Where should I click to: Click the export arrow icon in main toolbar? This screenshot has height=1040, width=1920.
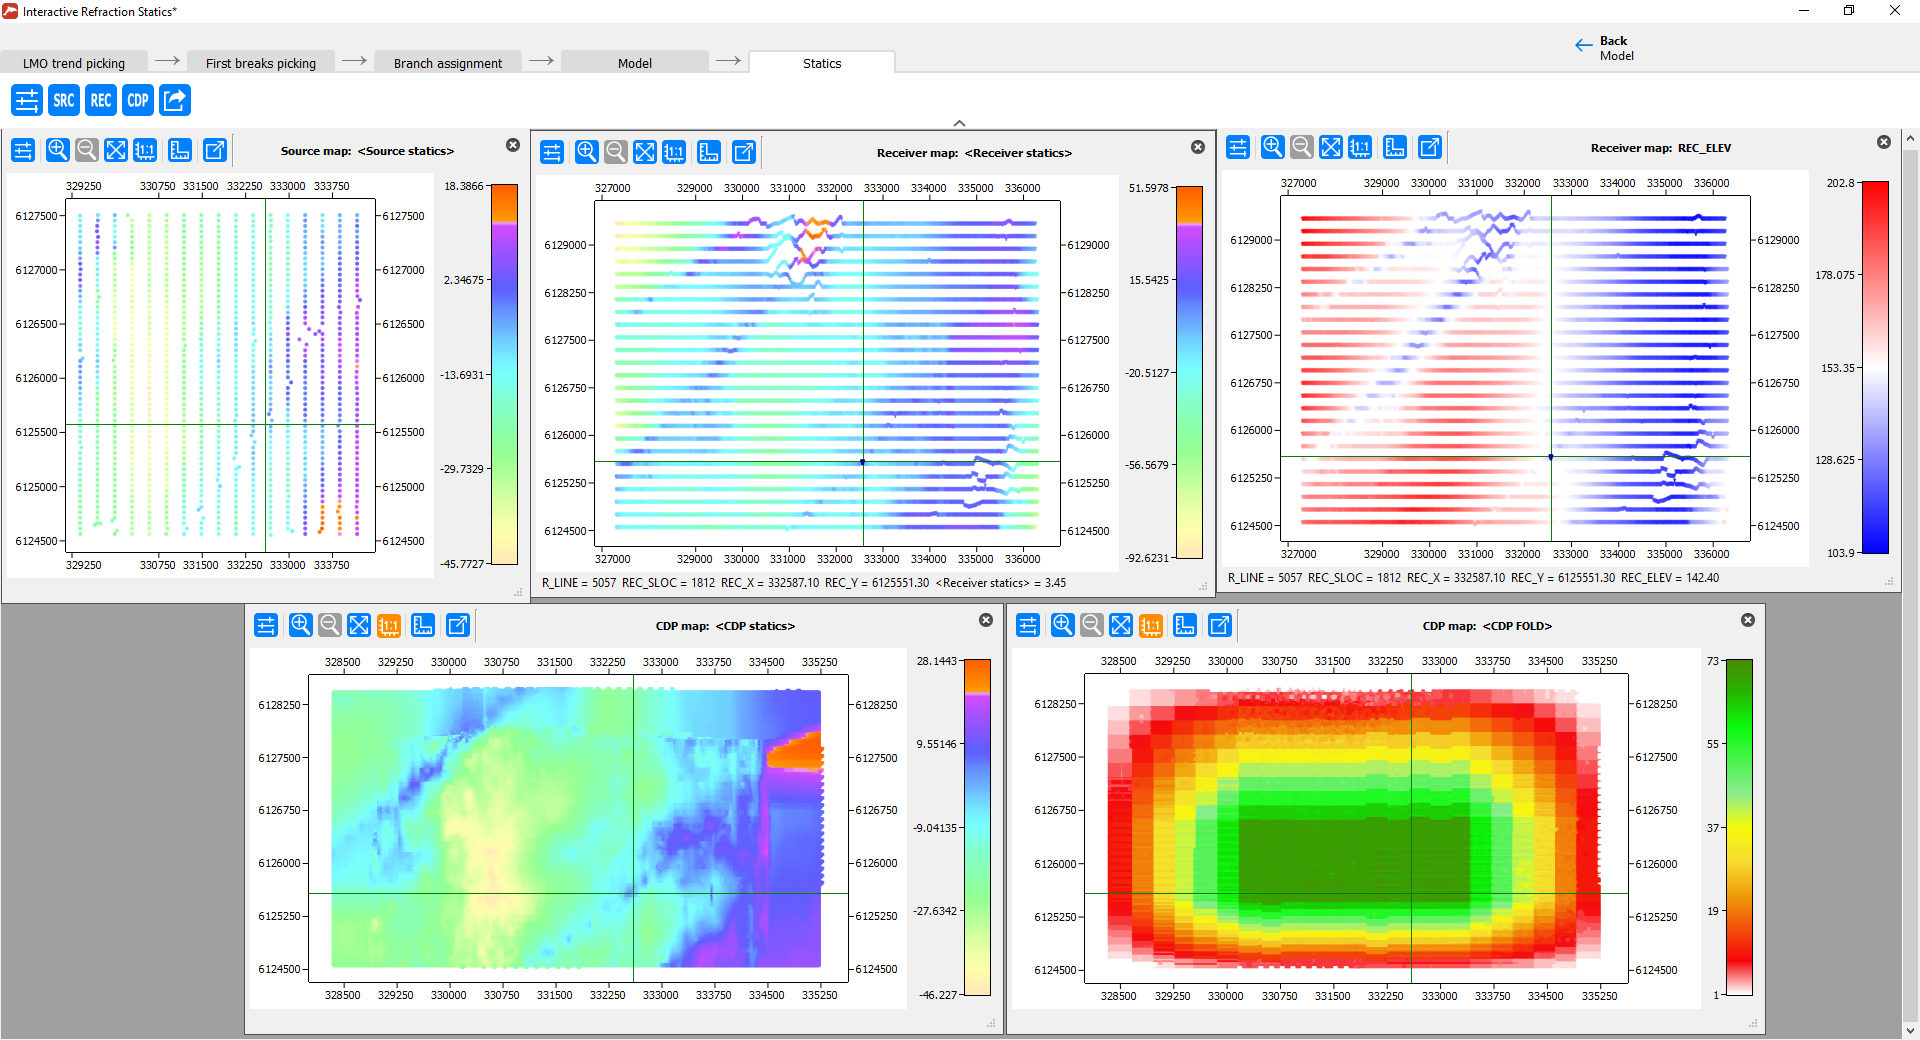click(175, 100)
